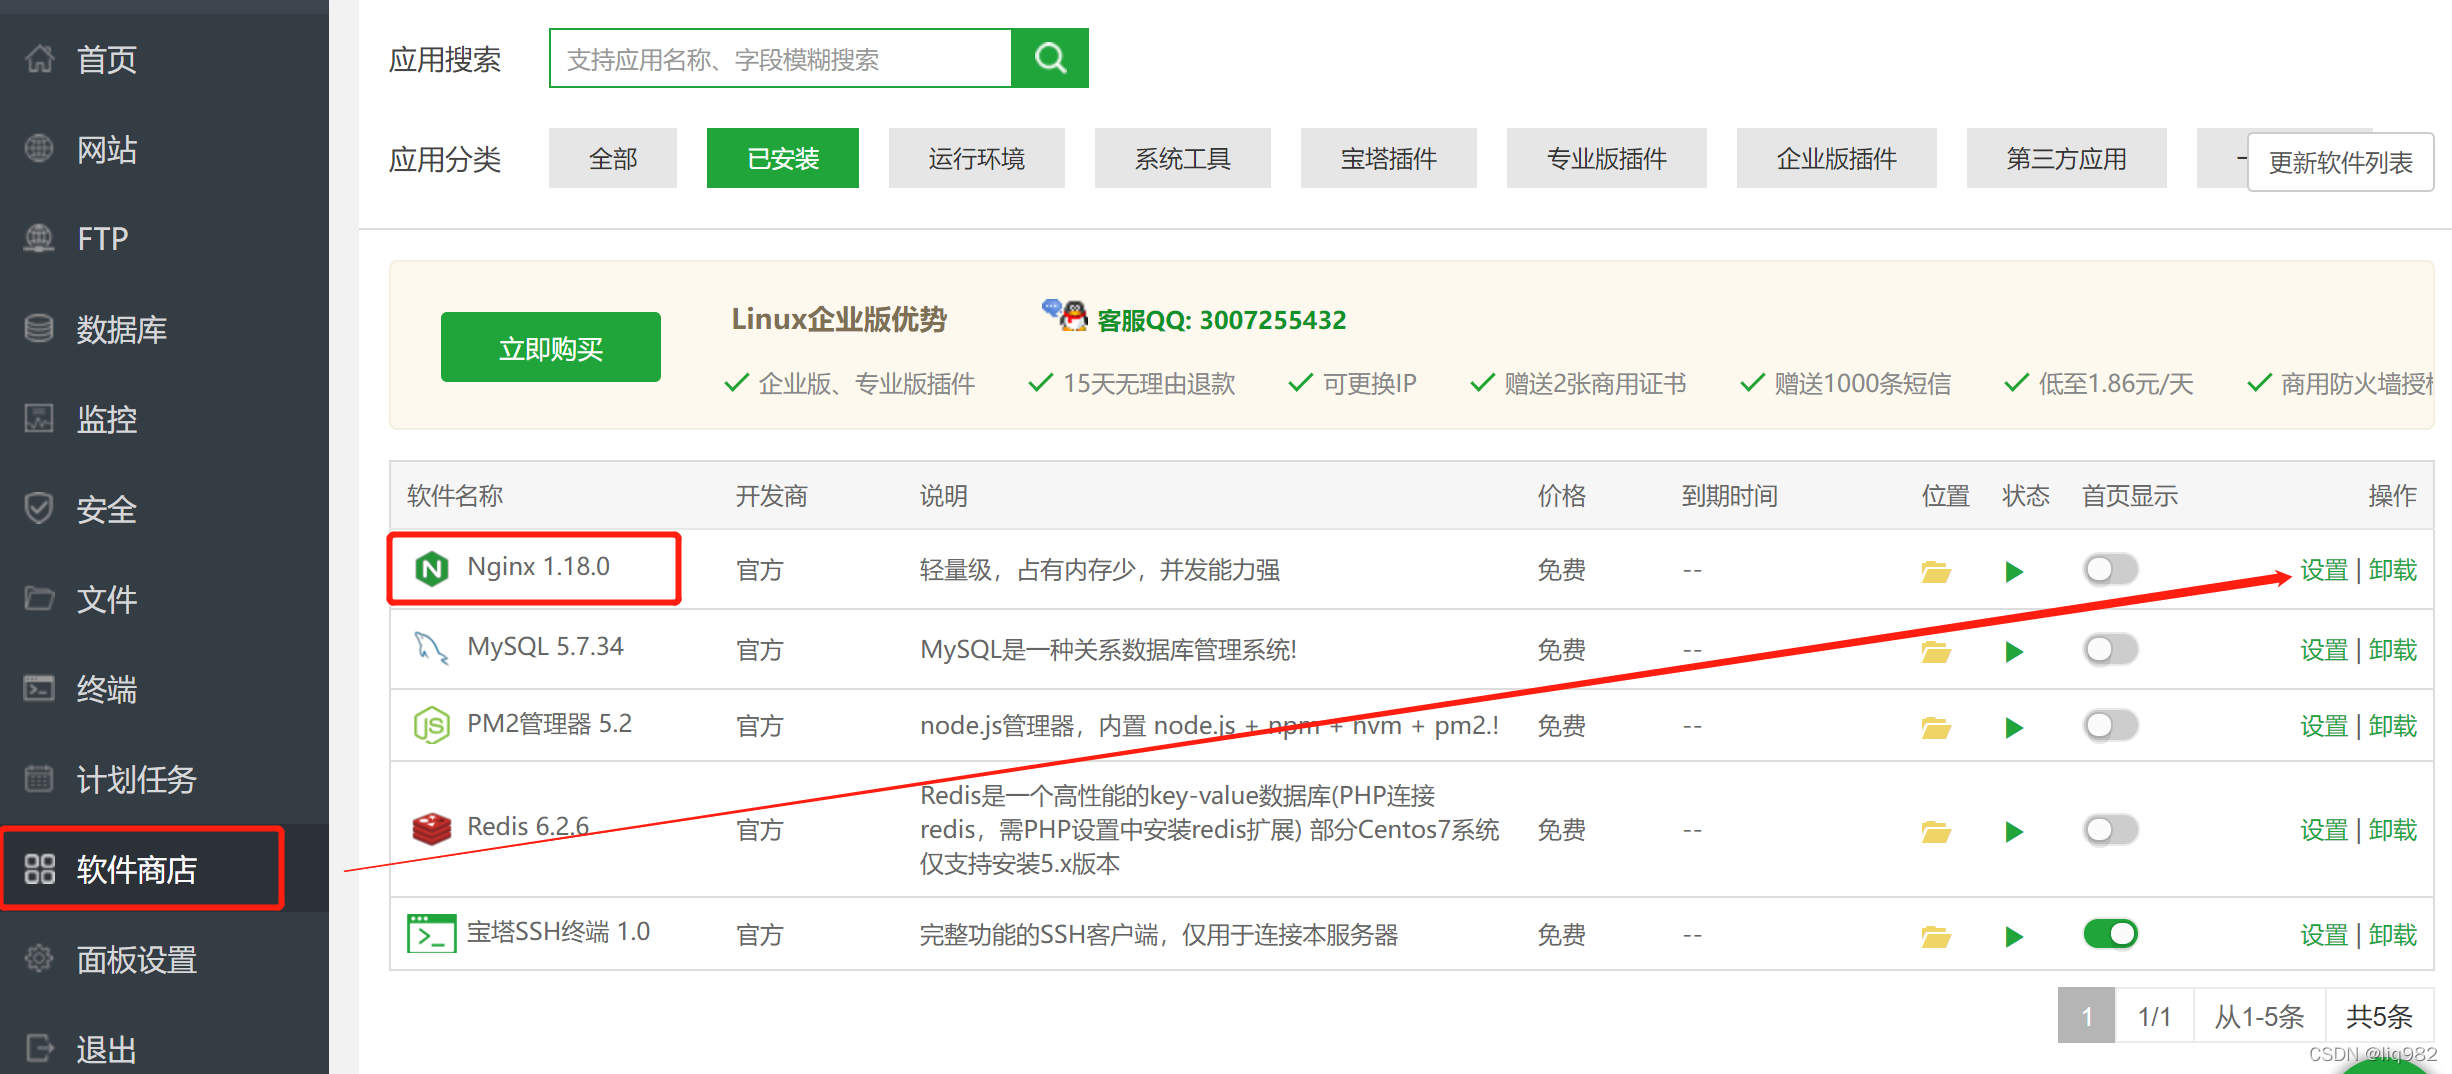Click 客服QQ: 3007255432 text

pos(1222,320)
